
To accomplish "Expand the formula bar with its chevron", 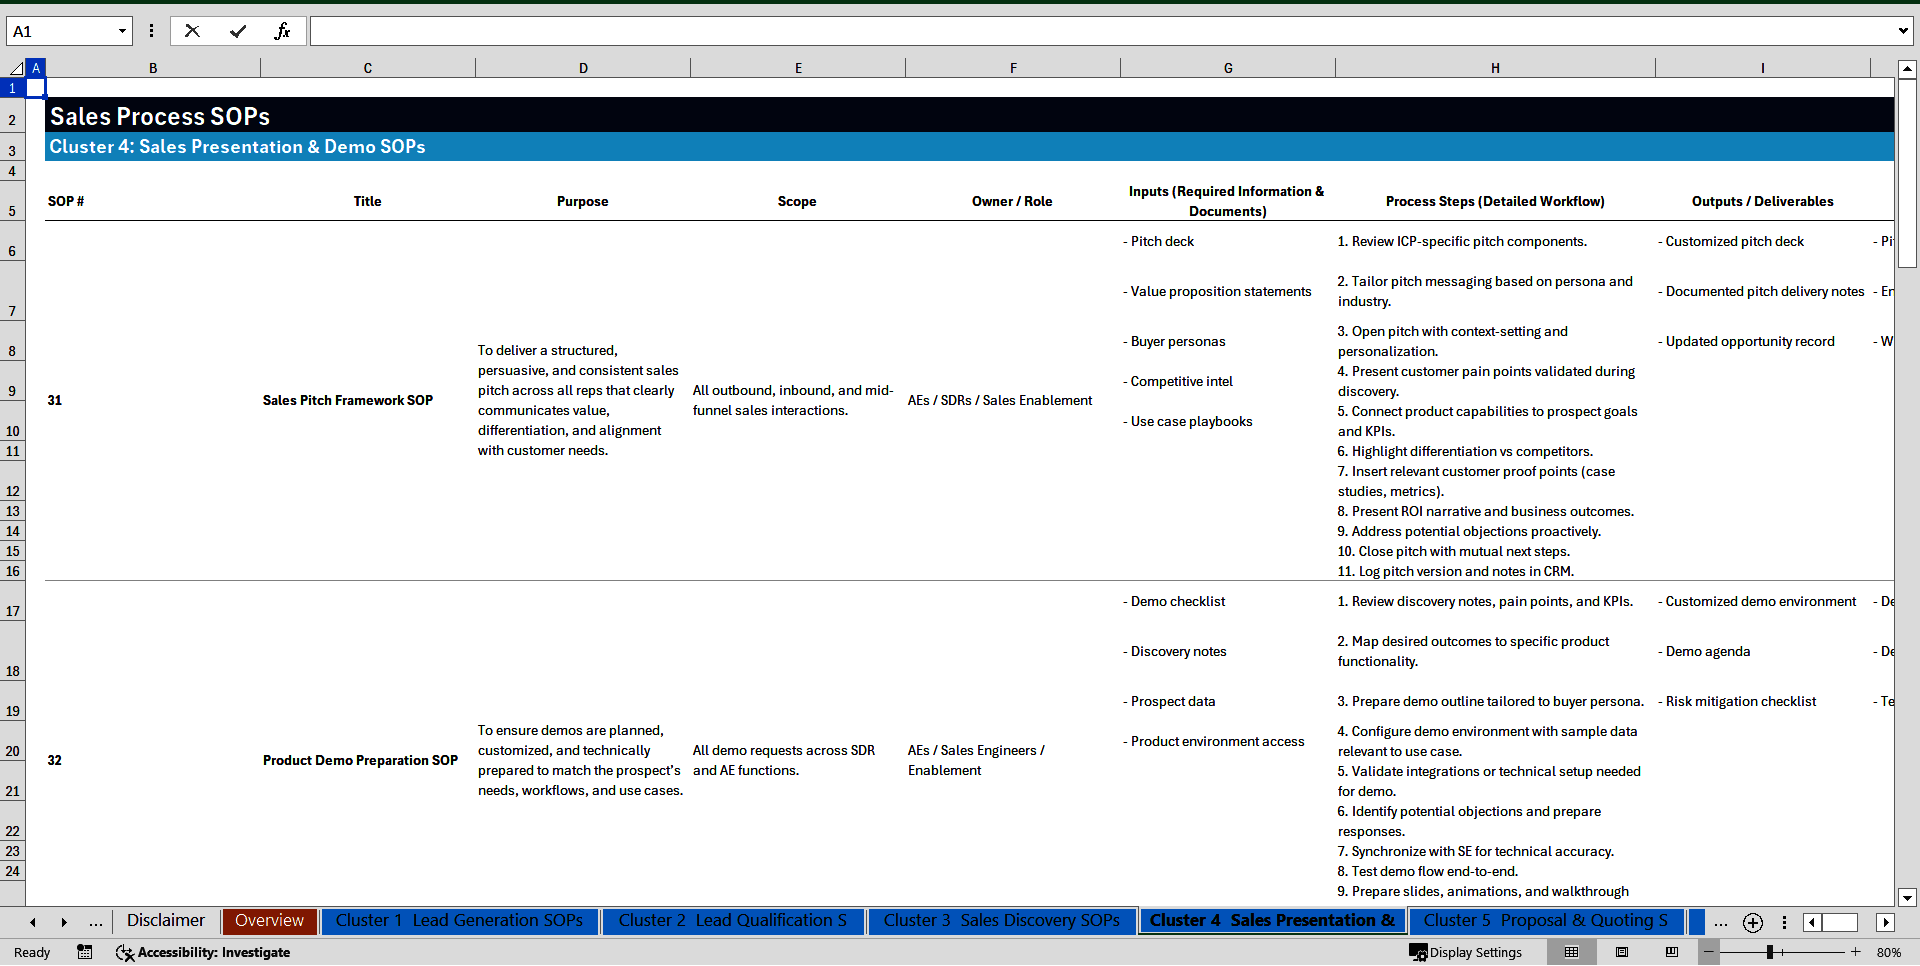I will pos(1905,31).
